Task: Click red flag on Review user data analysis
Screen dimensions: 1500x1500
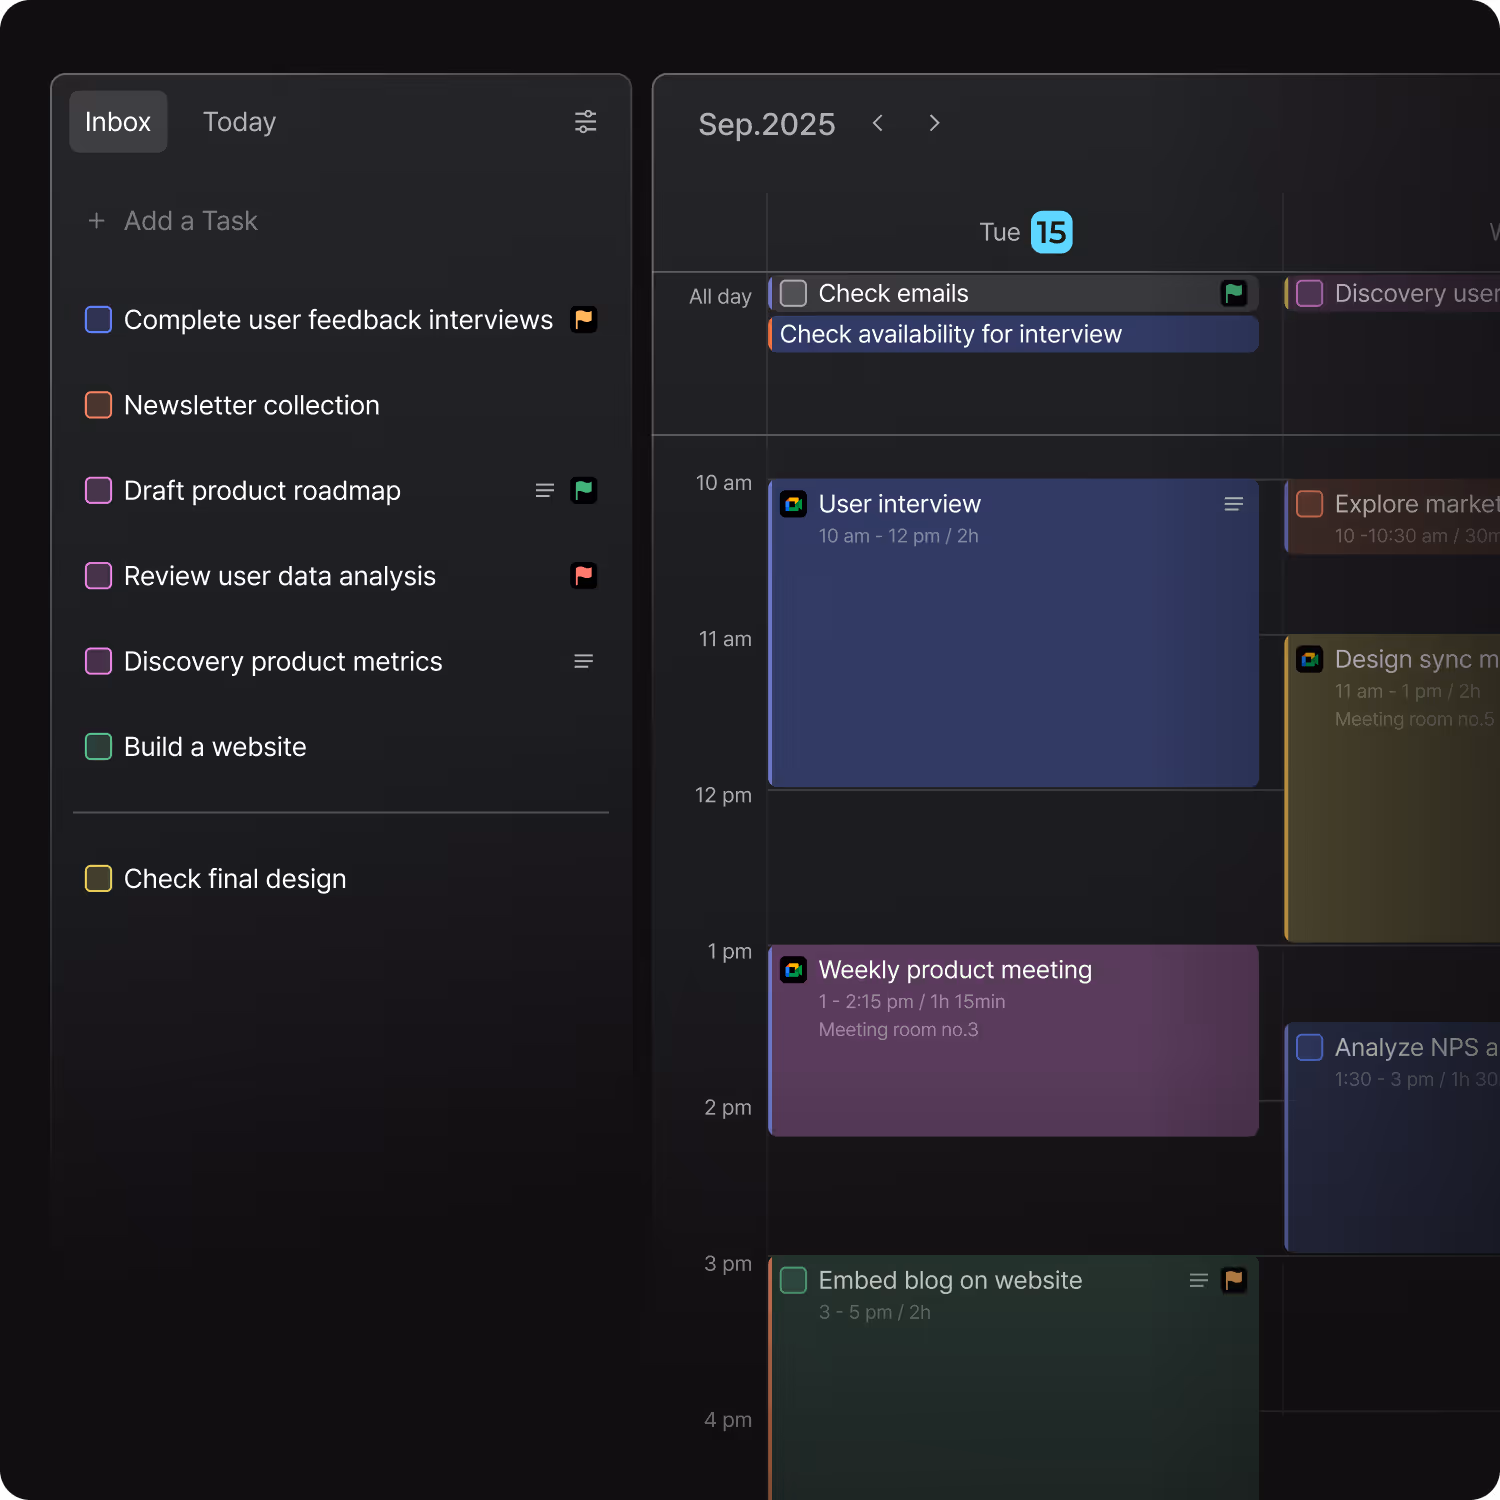Action: coord(584,576)
